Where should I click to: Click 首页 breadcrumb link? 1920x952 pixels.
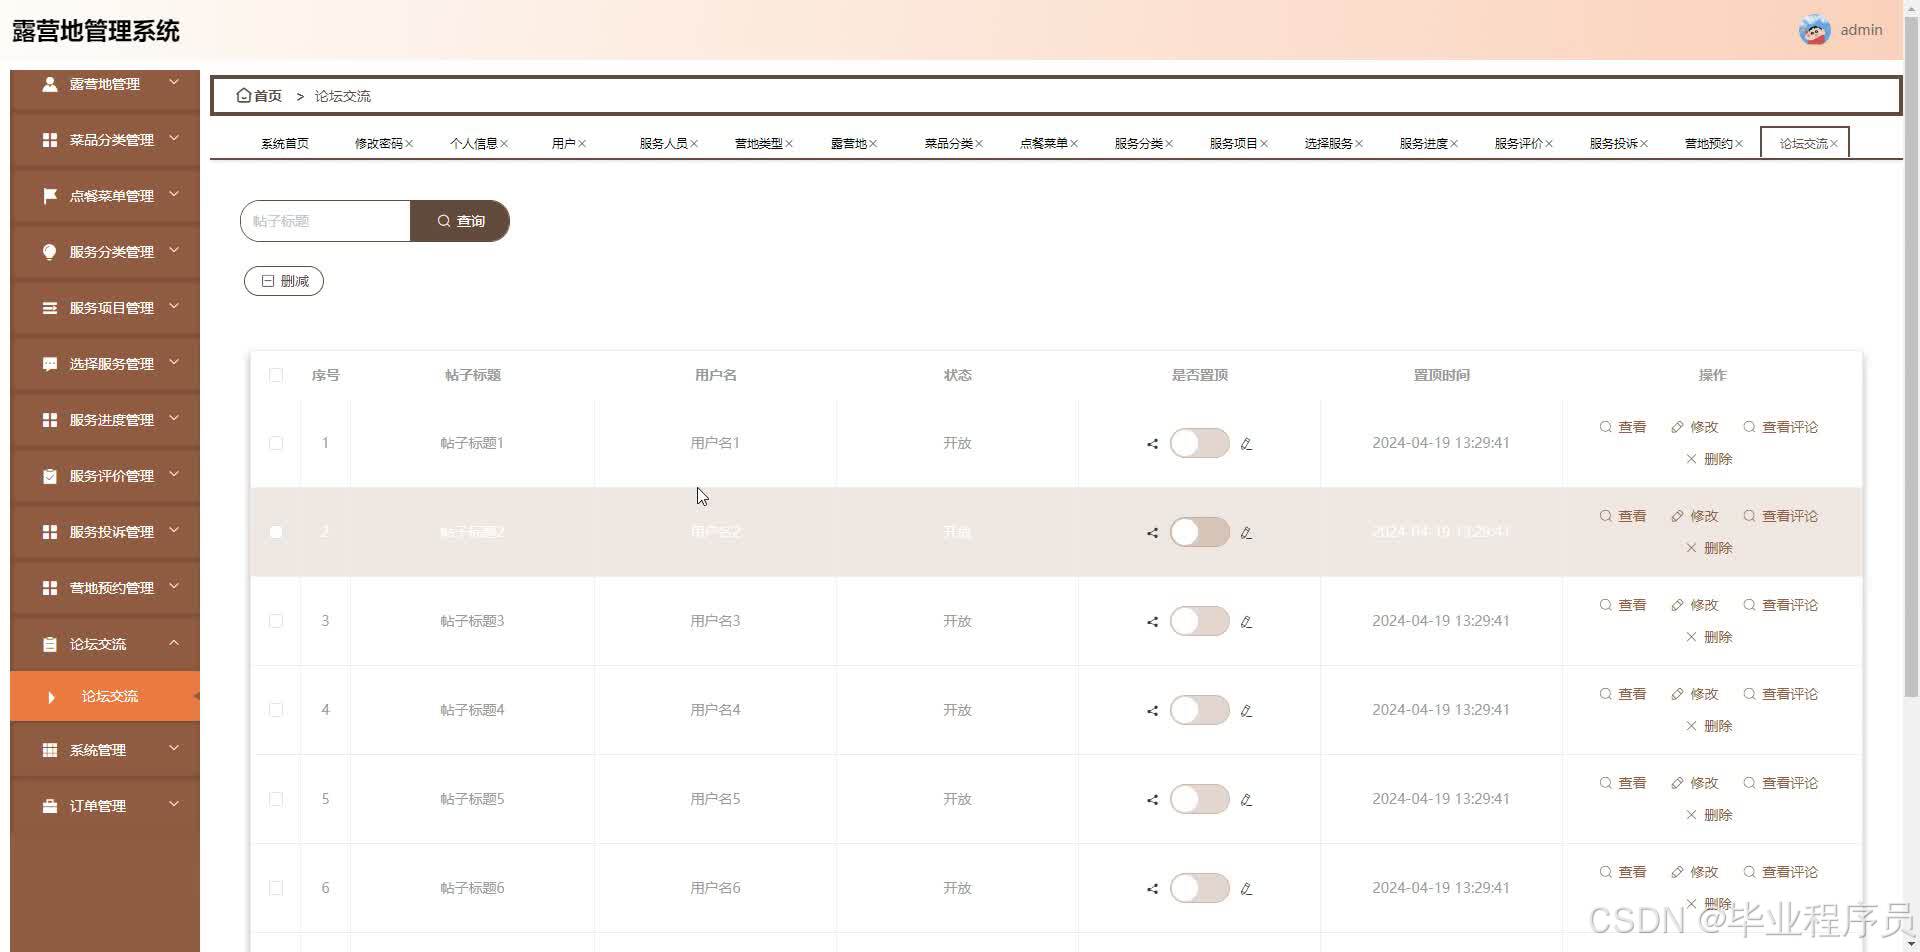pos(259,96)
